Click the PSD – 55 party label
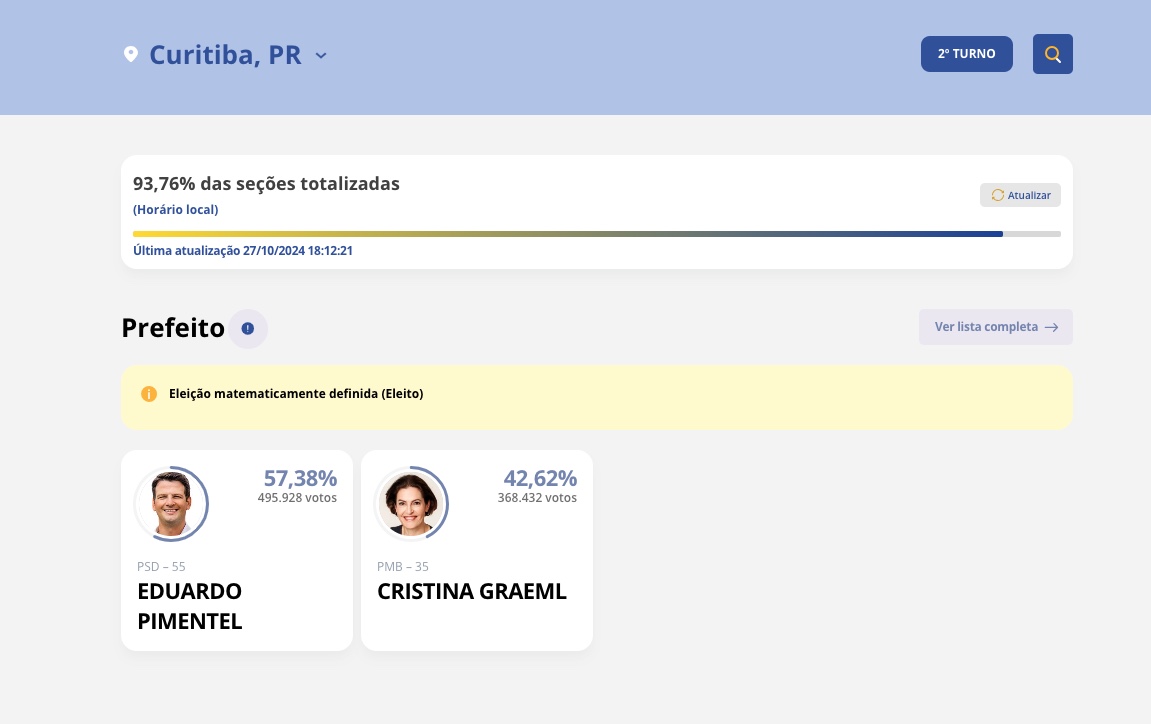Image resolution: width=1151 pixels, height=724 pixels. click(161, 567)
